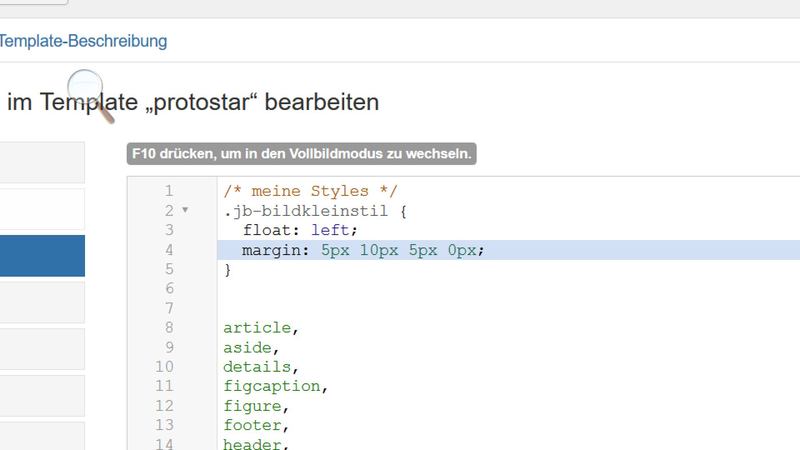Click line number 7 in gutter
The height and width of the screenshot is (450, 800).
169,308
